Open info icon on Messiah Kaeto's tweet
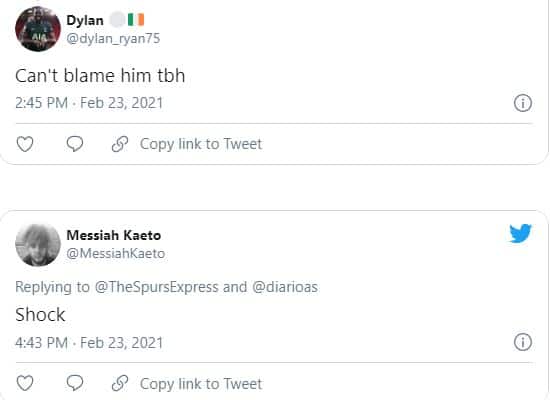The width and height of the screenshot is (550, 400). click(523, 342)
